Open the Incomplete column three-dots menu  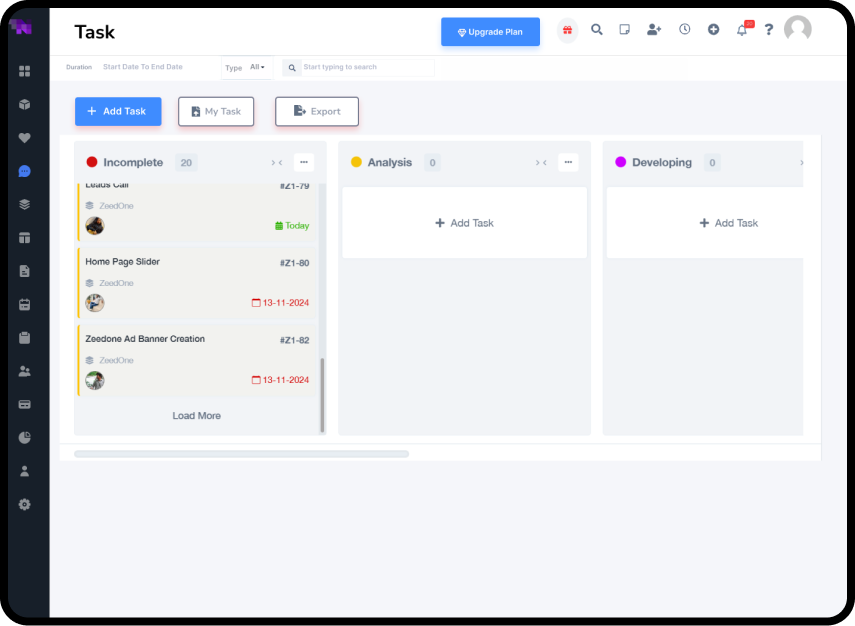coord(304,162)
